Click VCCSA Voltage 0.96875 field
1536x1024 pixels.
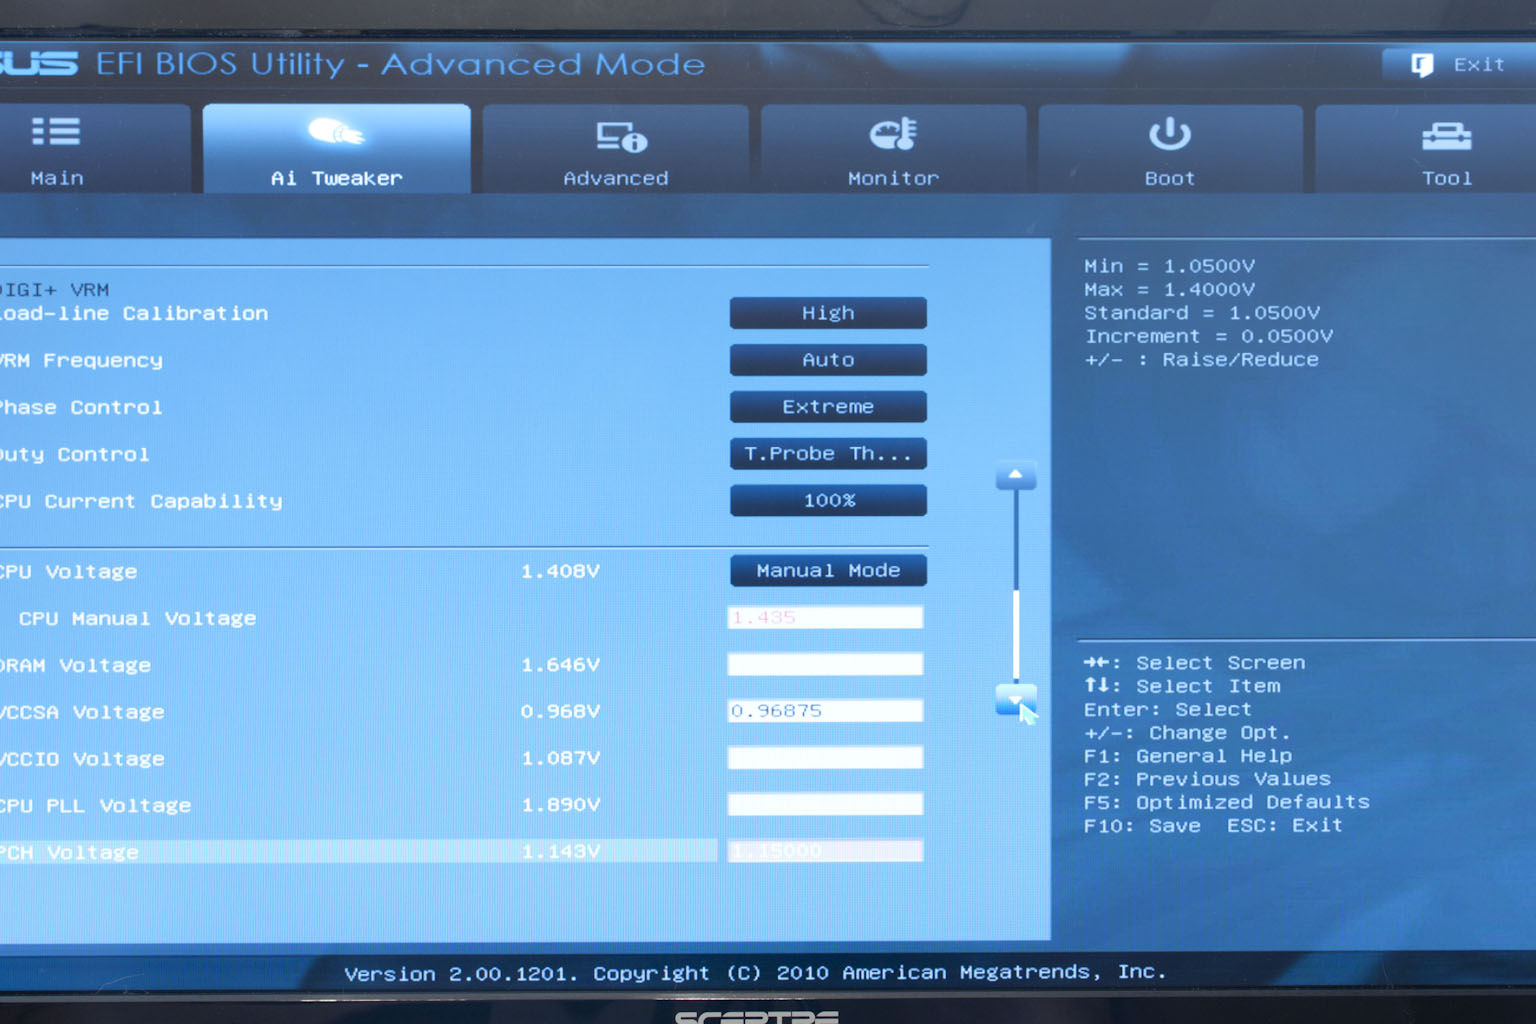pos(825,711)
